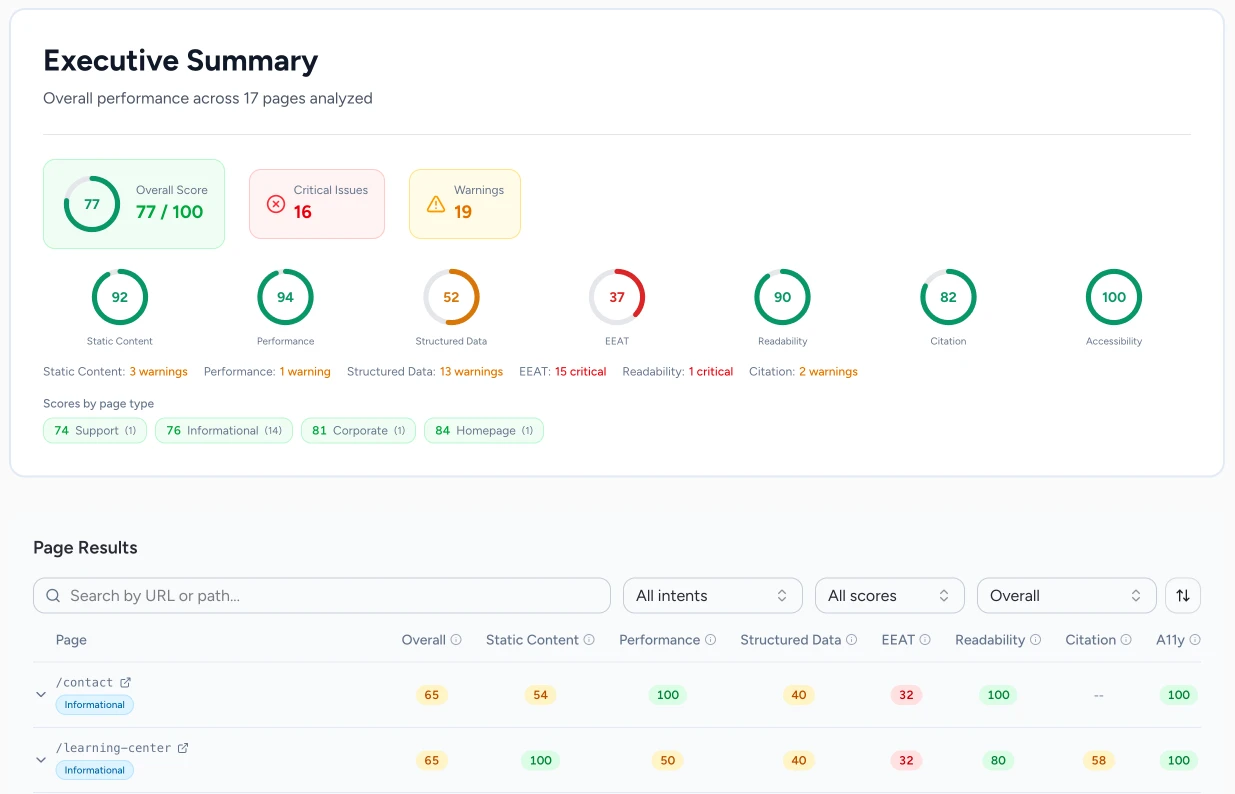Select the Support page type chip
The width and height of the screenshot is (1235, 794).
coord(94,430)
